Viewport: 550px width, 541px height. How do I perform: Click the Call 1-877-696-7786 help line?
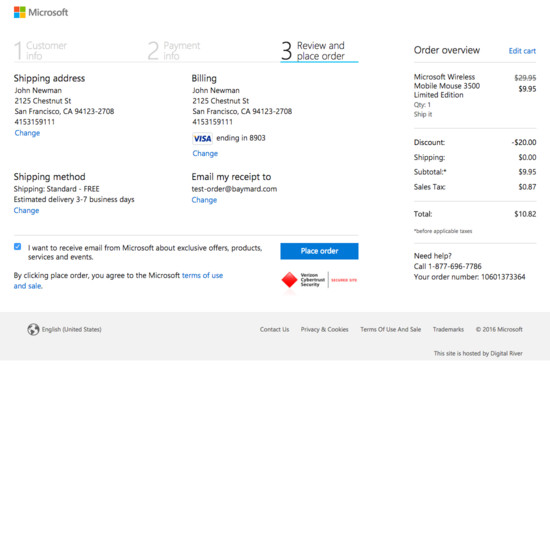pyautogui.click(x=448, y=266)
